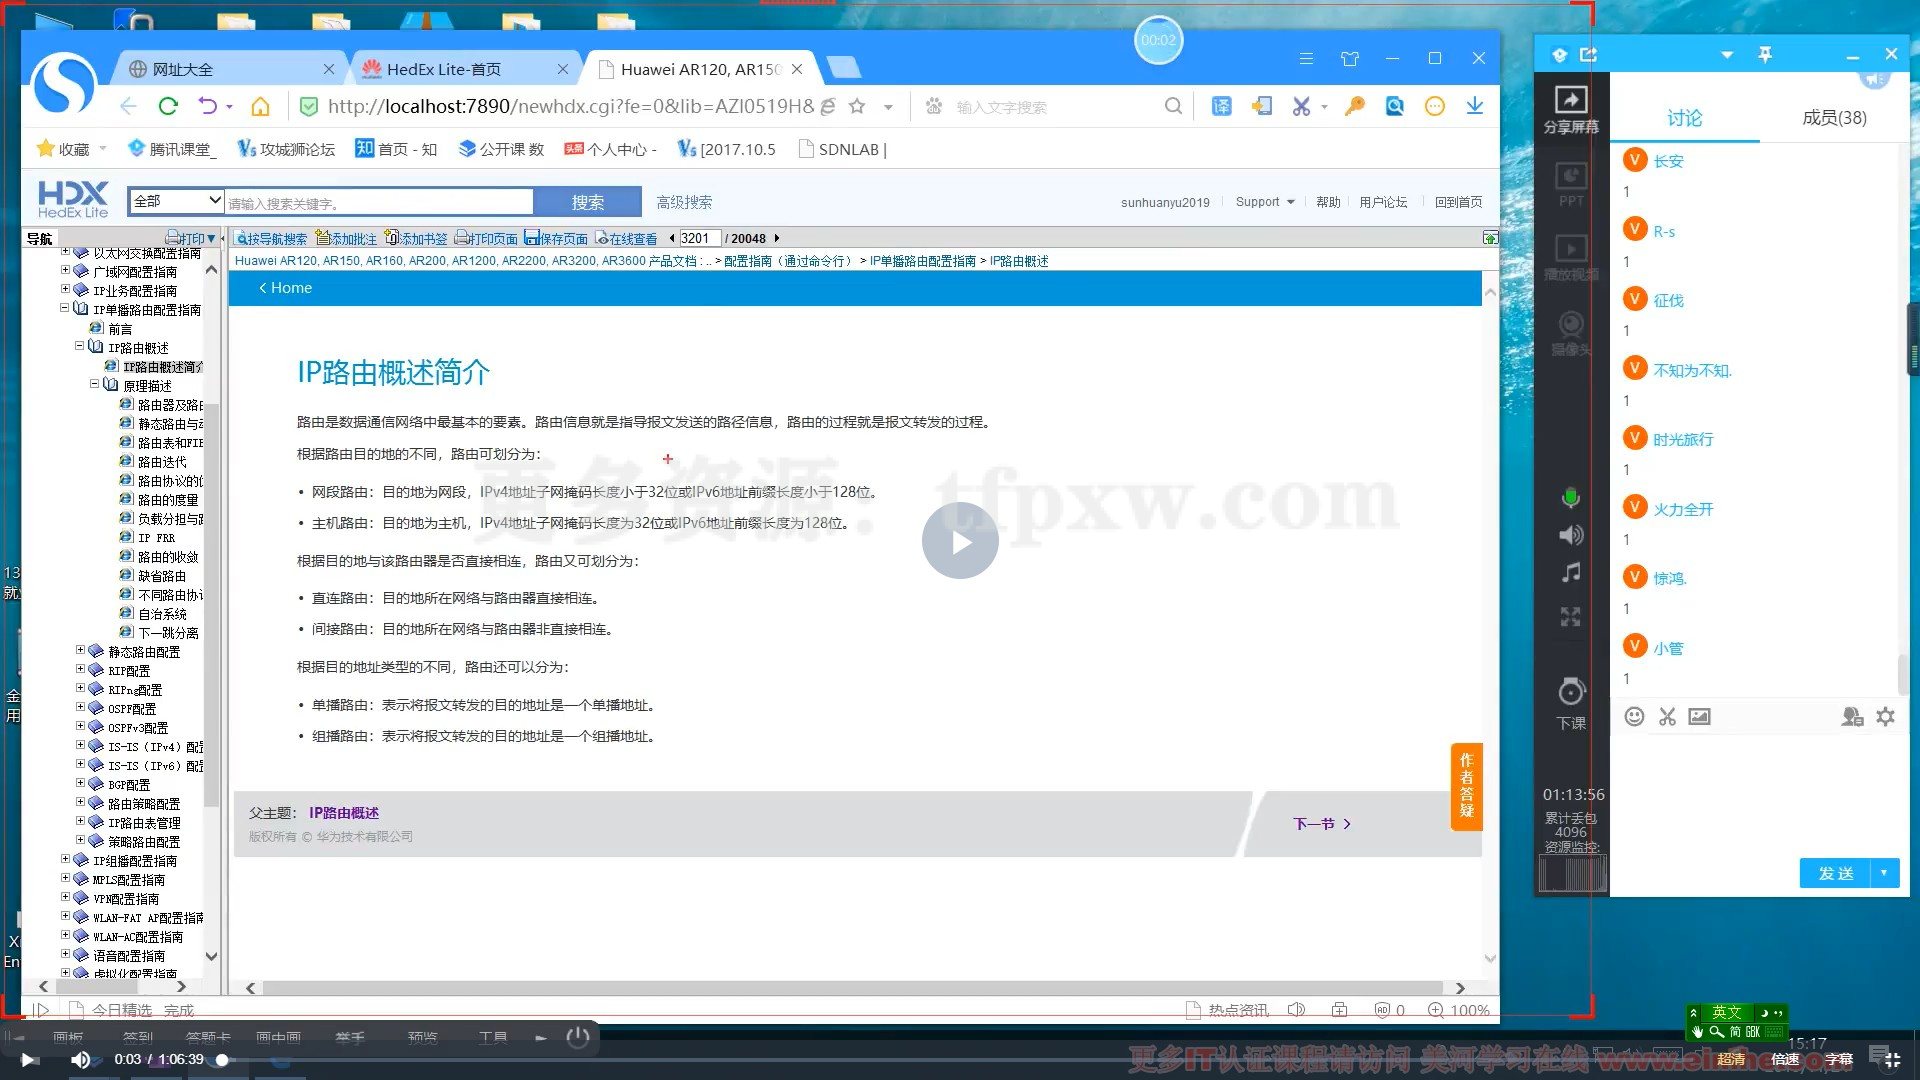Click the green up-arrow icon at toolbar right

[1490, 238]
